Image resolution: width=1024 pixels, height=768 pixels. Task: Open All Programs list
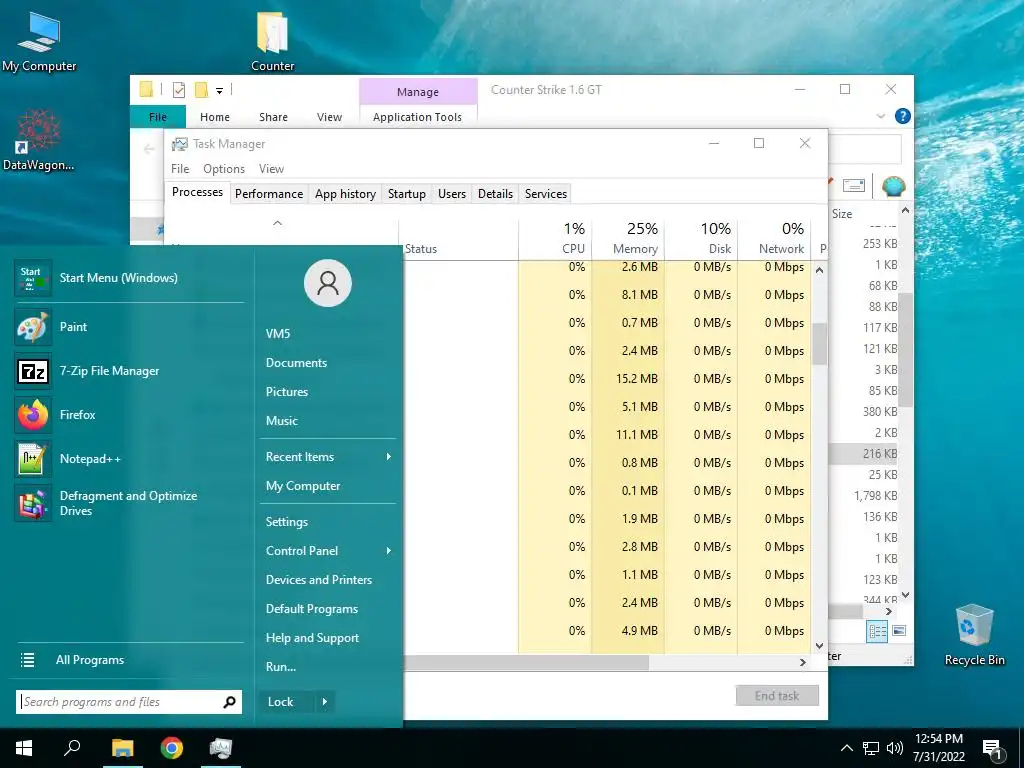90,660
